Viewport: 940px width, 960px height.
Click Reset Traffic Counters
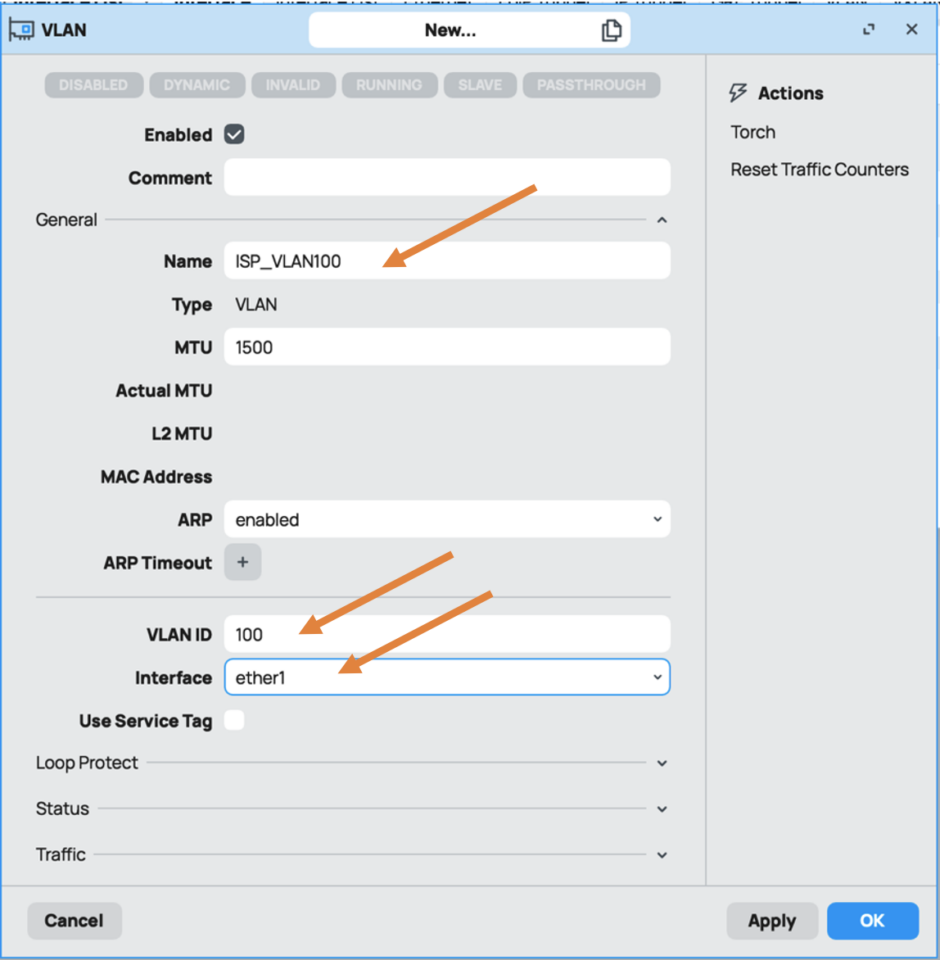click(819, 169)
